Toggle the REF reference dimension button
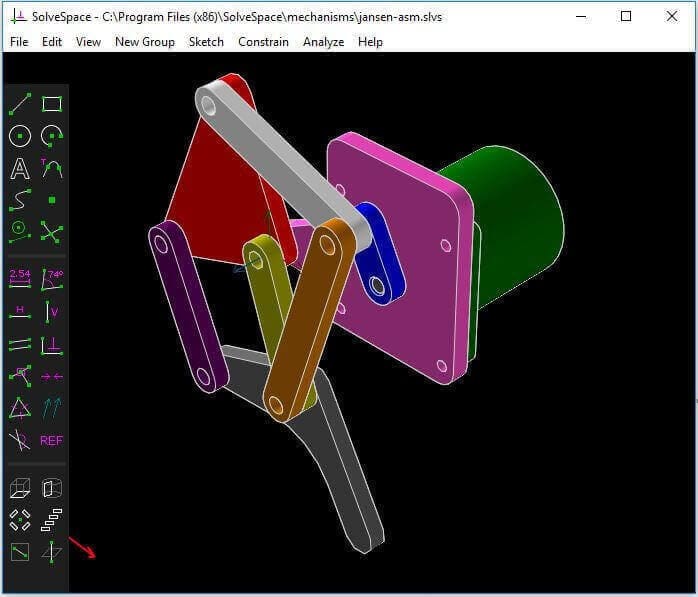Screen dimensions: 698x597 pyautogui.click(x=52, y=440)
